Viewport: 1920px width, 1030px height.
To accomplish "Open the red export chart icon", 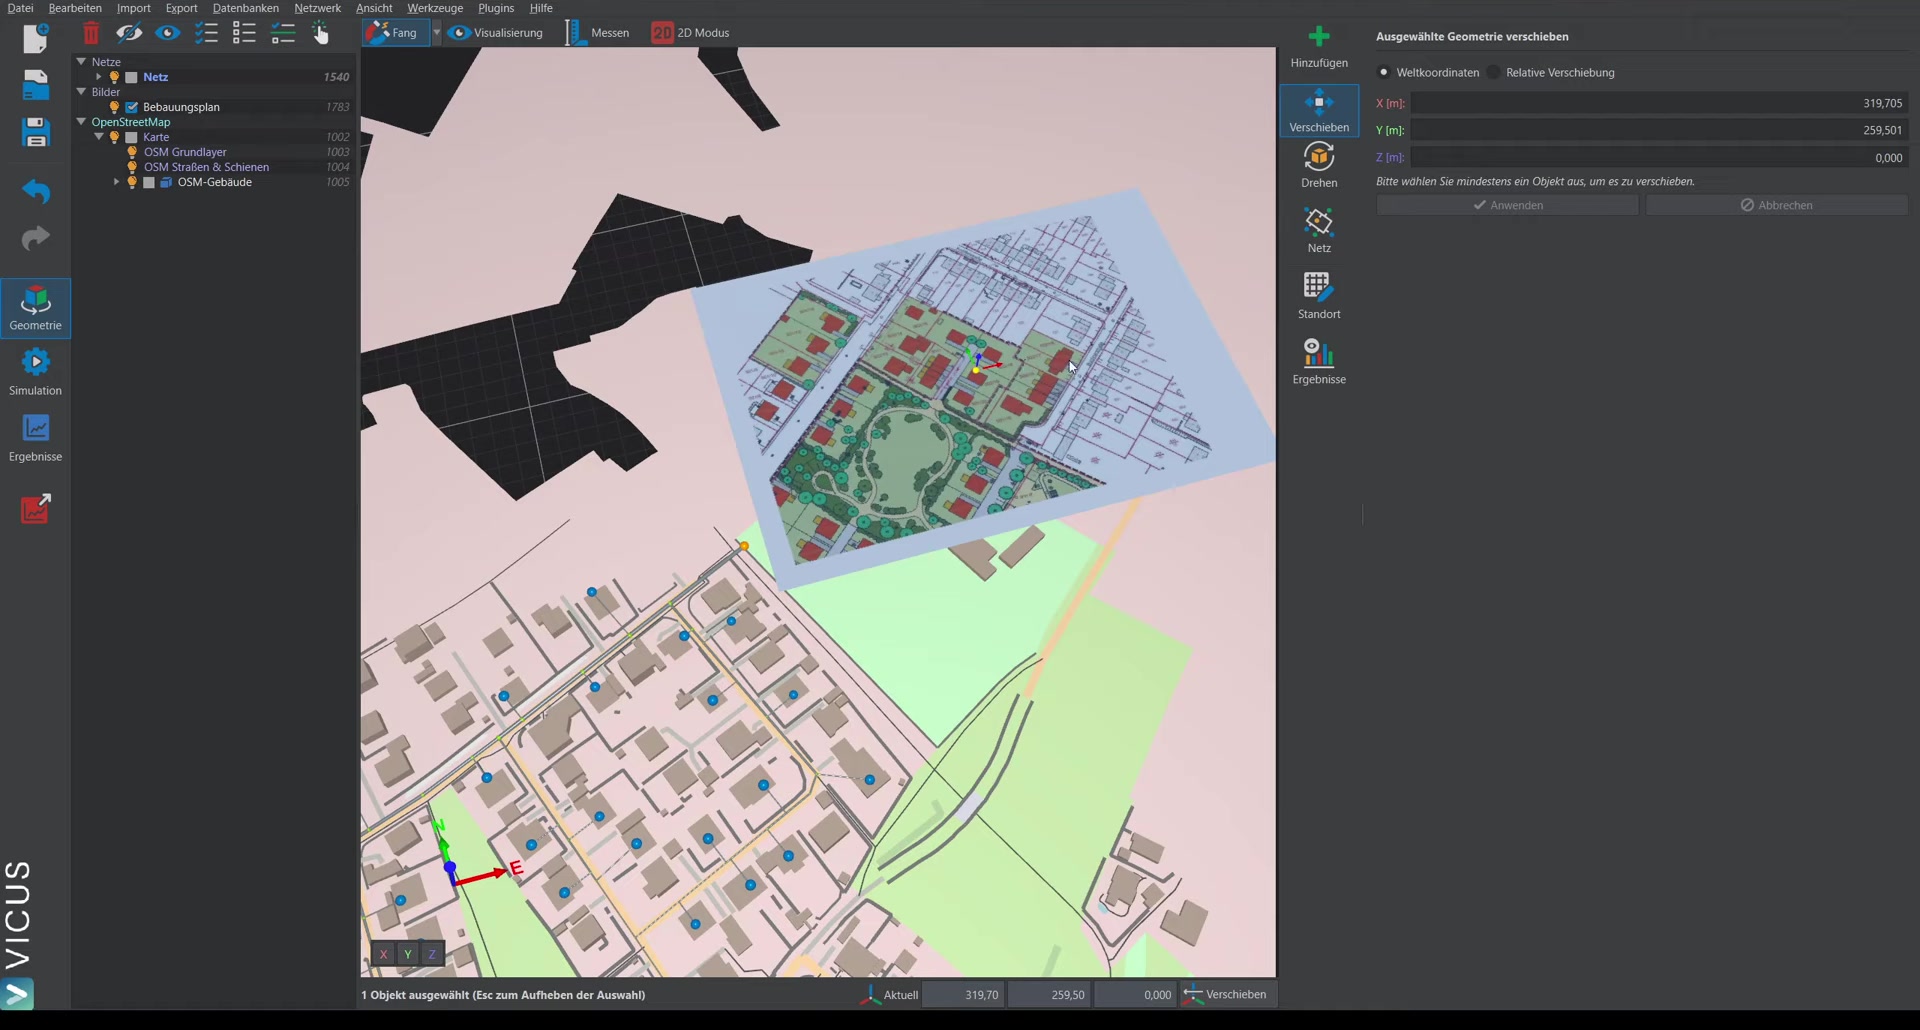I will [x=36, y=508].
